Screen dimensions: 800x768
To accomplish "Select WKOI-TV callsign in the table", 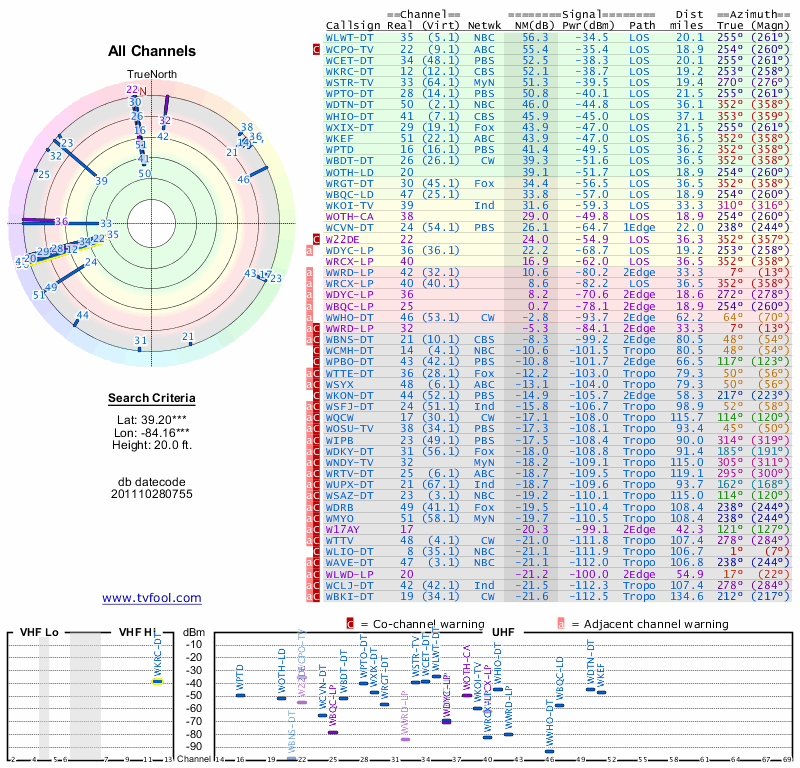I will [x=349, y=206].
